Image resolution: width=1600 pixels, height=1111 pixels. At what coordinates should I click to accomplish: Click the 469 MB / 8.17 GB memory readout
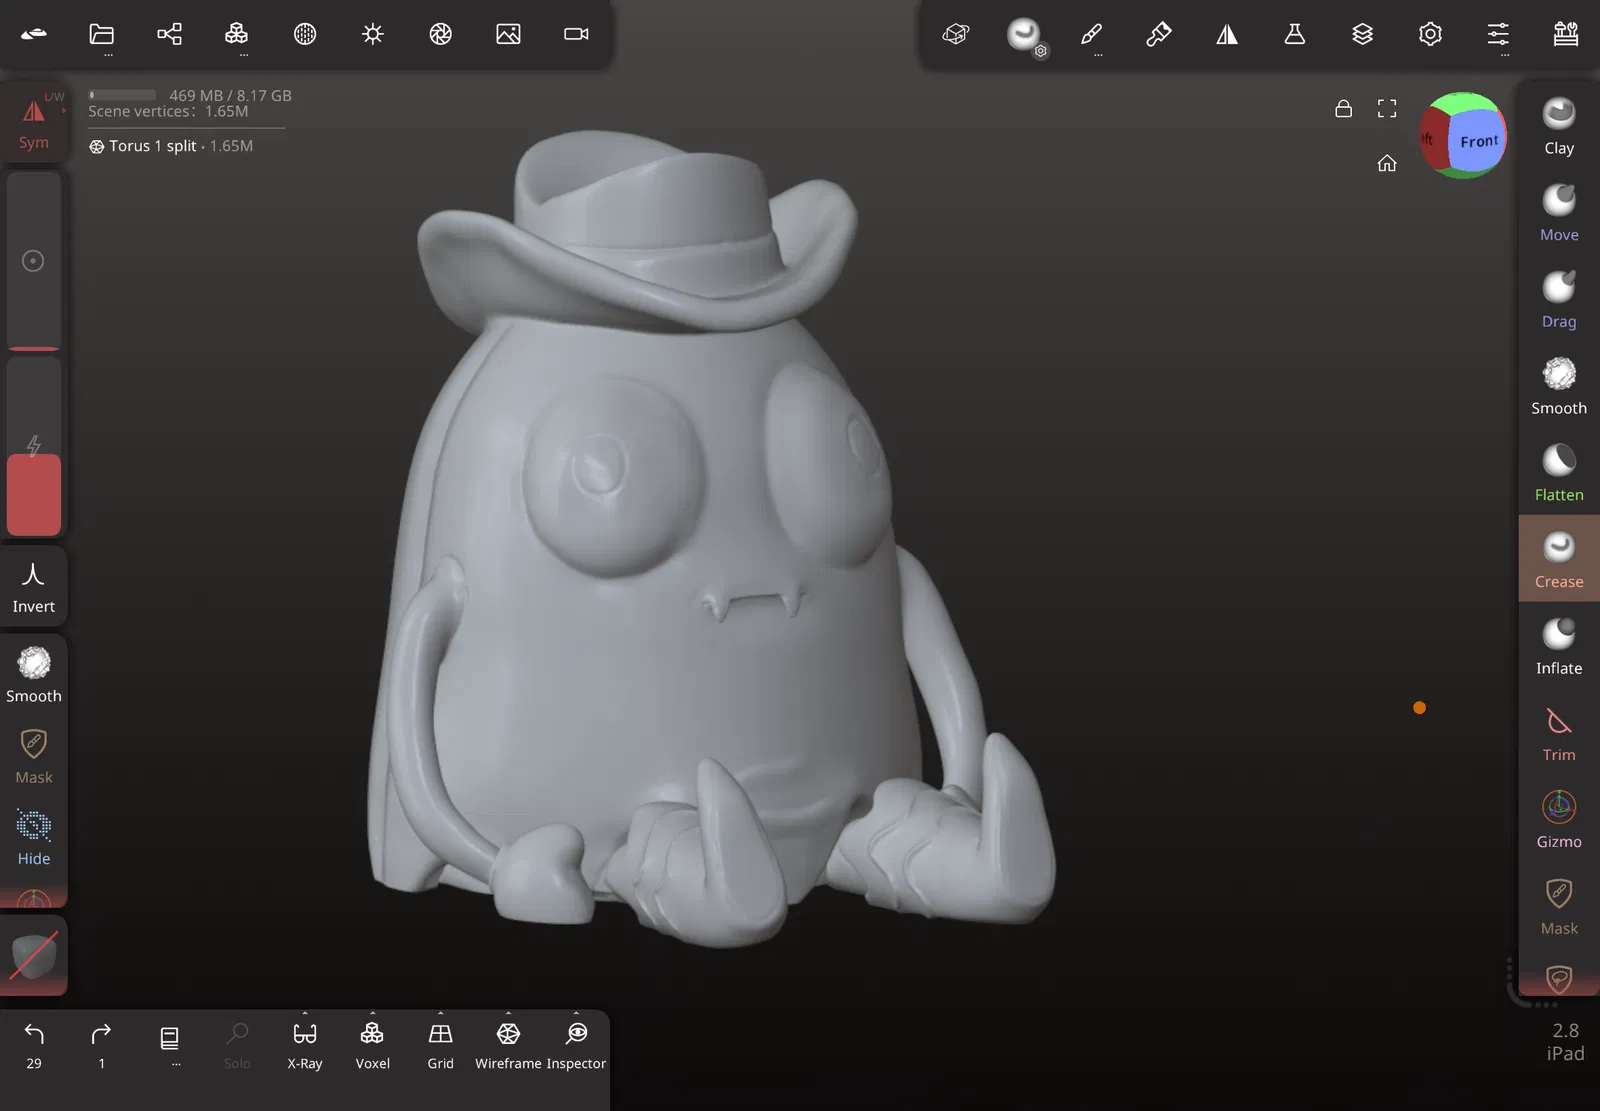pos(230,95)
